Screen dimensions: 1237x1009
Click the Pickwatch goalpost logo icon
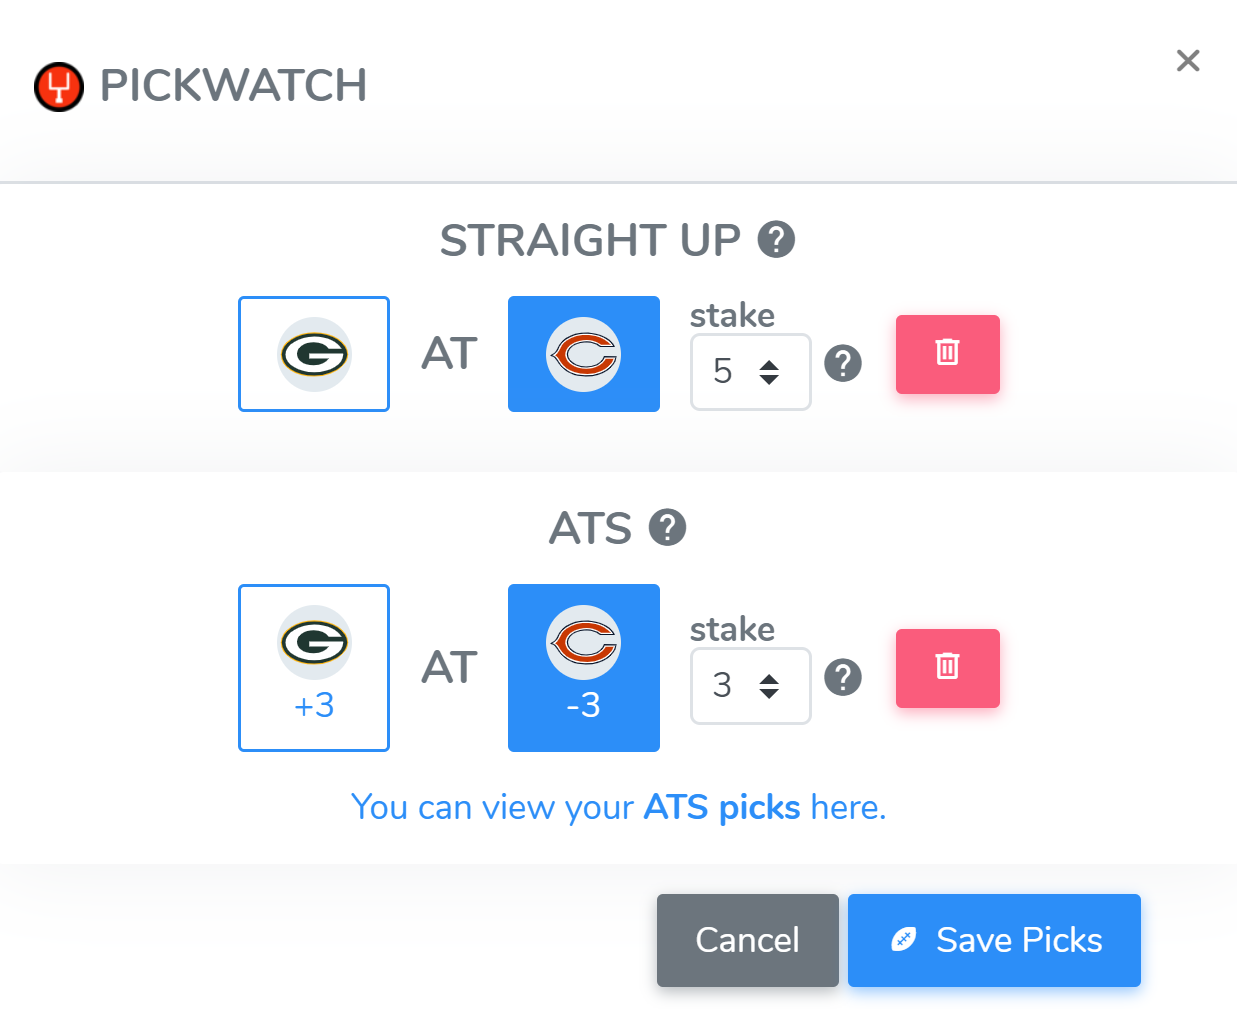pos(59,87)
